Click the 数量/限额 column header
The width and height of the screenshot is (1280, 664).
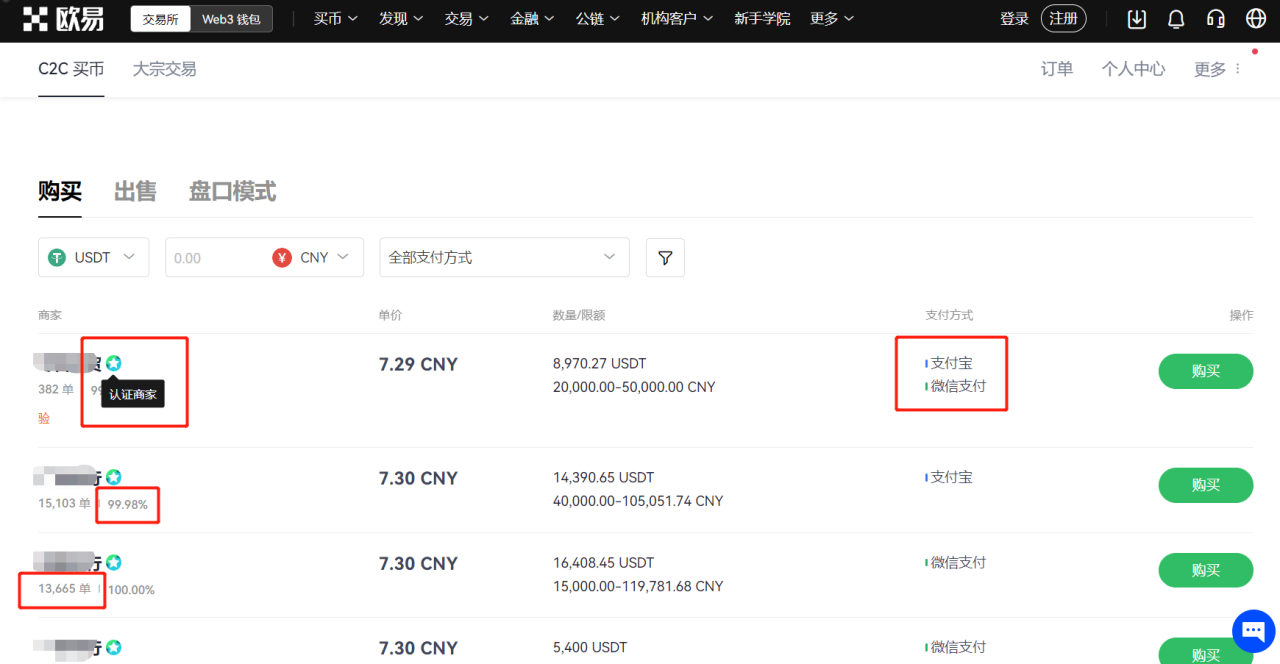(579, 315)
